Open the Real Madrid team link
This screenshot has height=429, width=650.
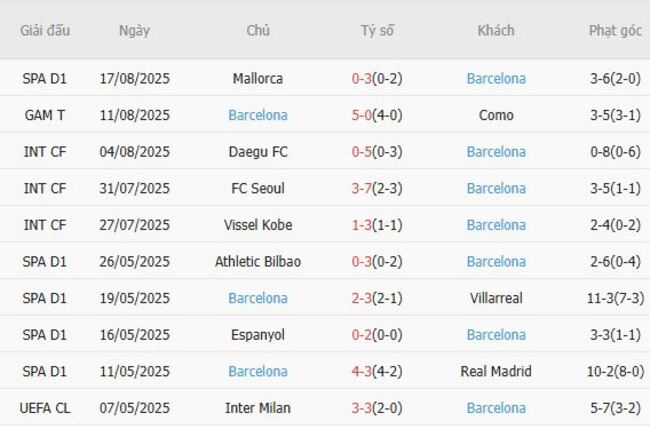click(496, 371)
